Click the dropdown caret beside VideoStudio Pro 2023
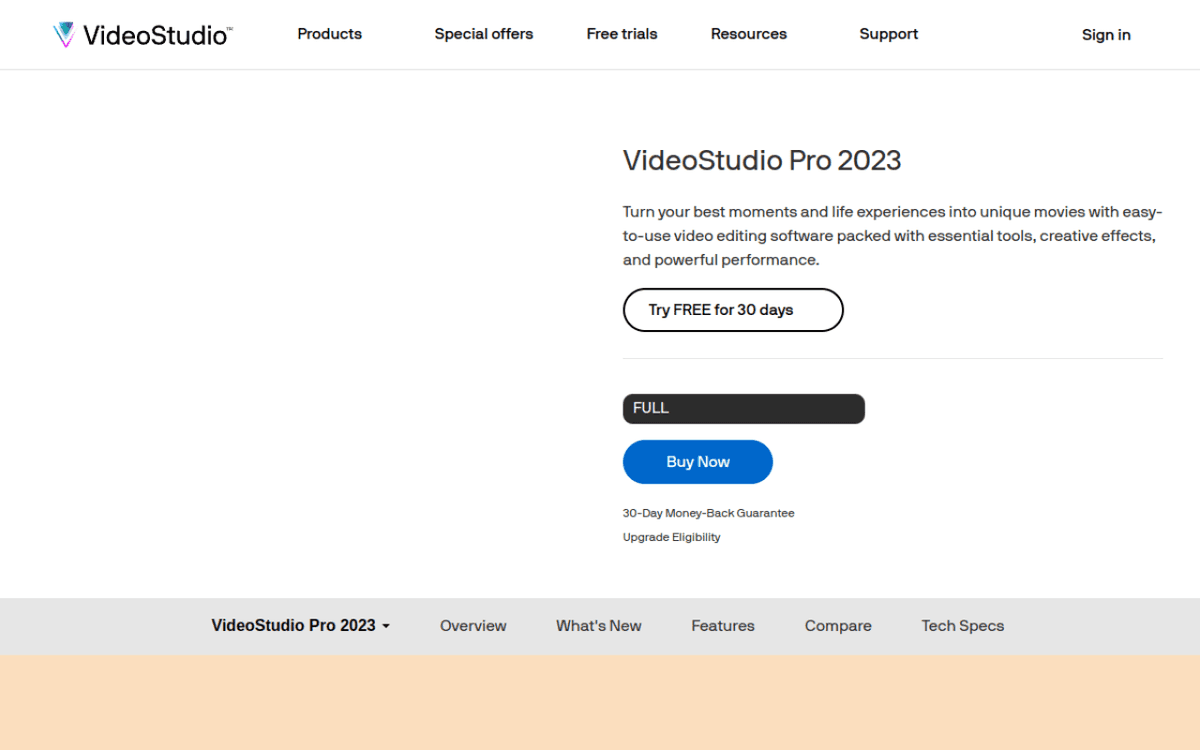The height and width of the screenshot is (750, 1200). [386, 626]
